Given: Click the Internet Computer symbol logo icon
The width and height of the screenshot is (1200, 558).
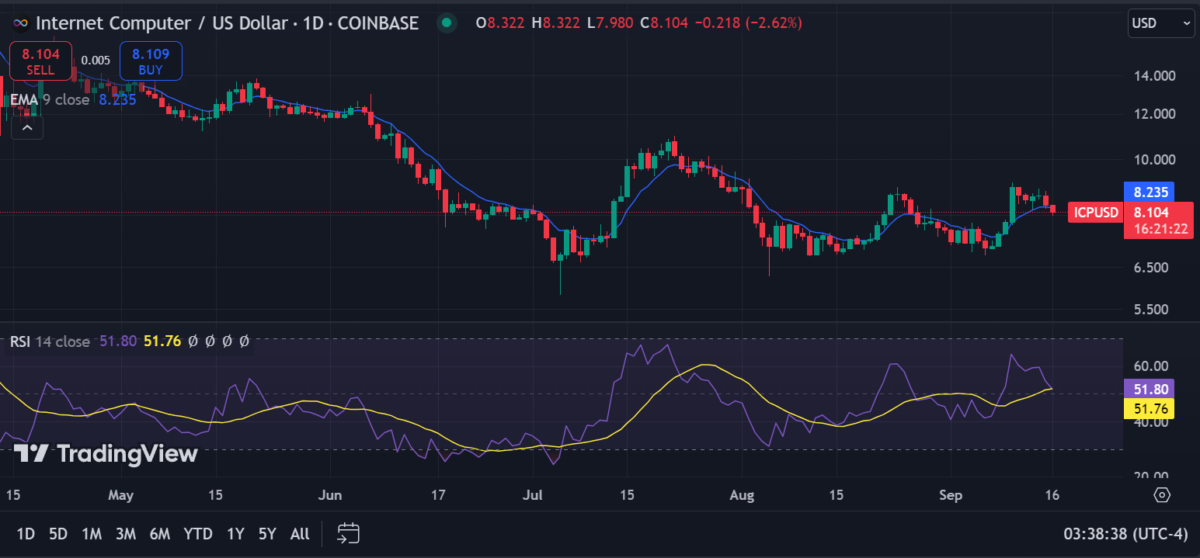Looking at the screenshot, I should tap(20, 22).
